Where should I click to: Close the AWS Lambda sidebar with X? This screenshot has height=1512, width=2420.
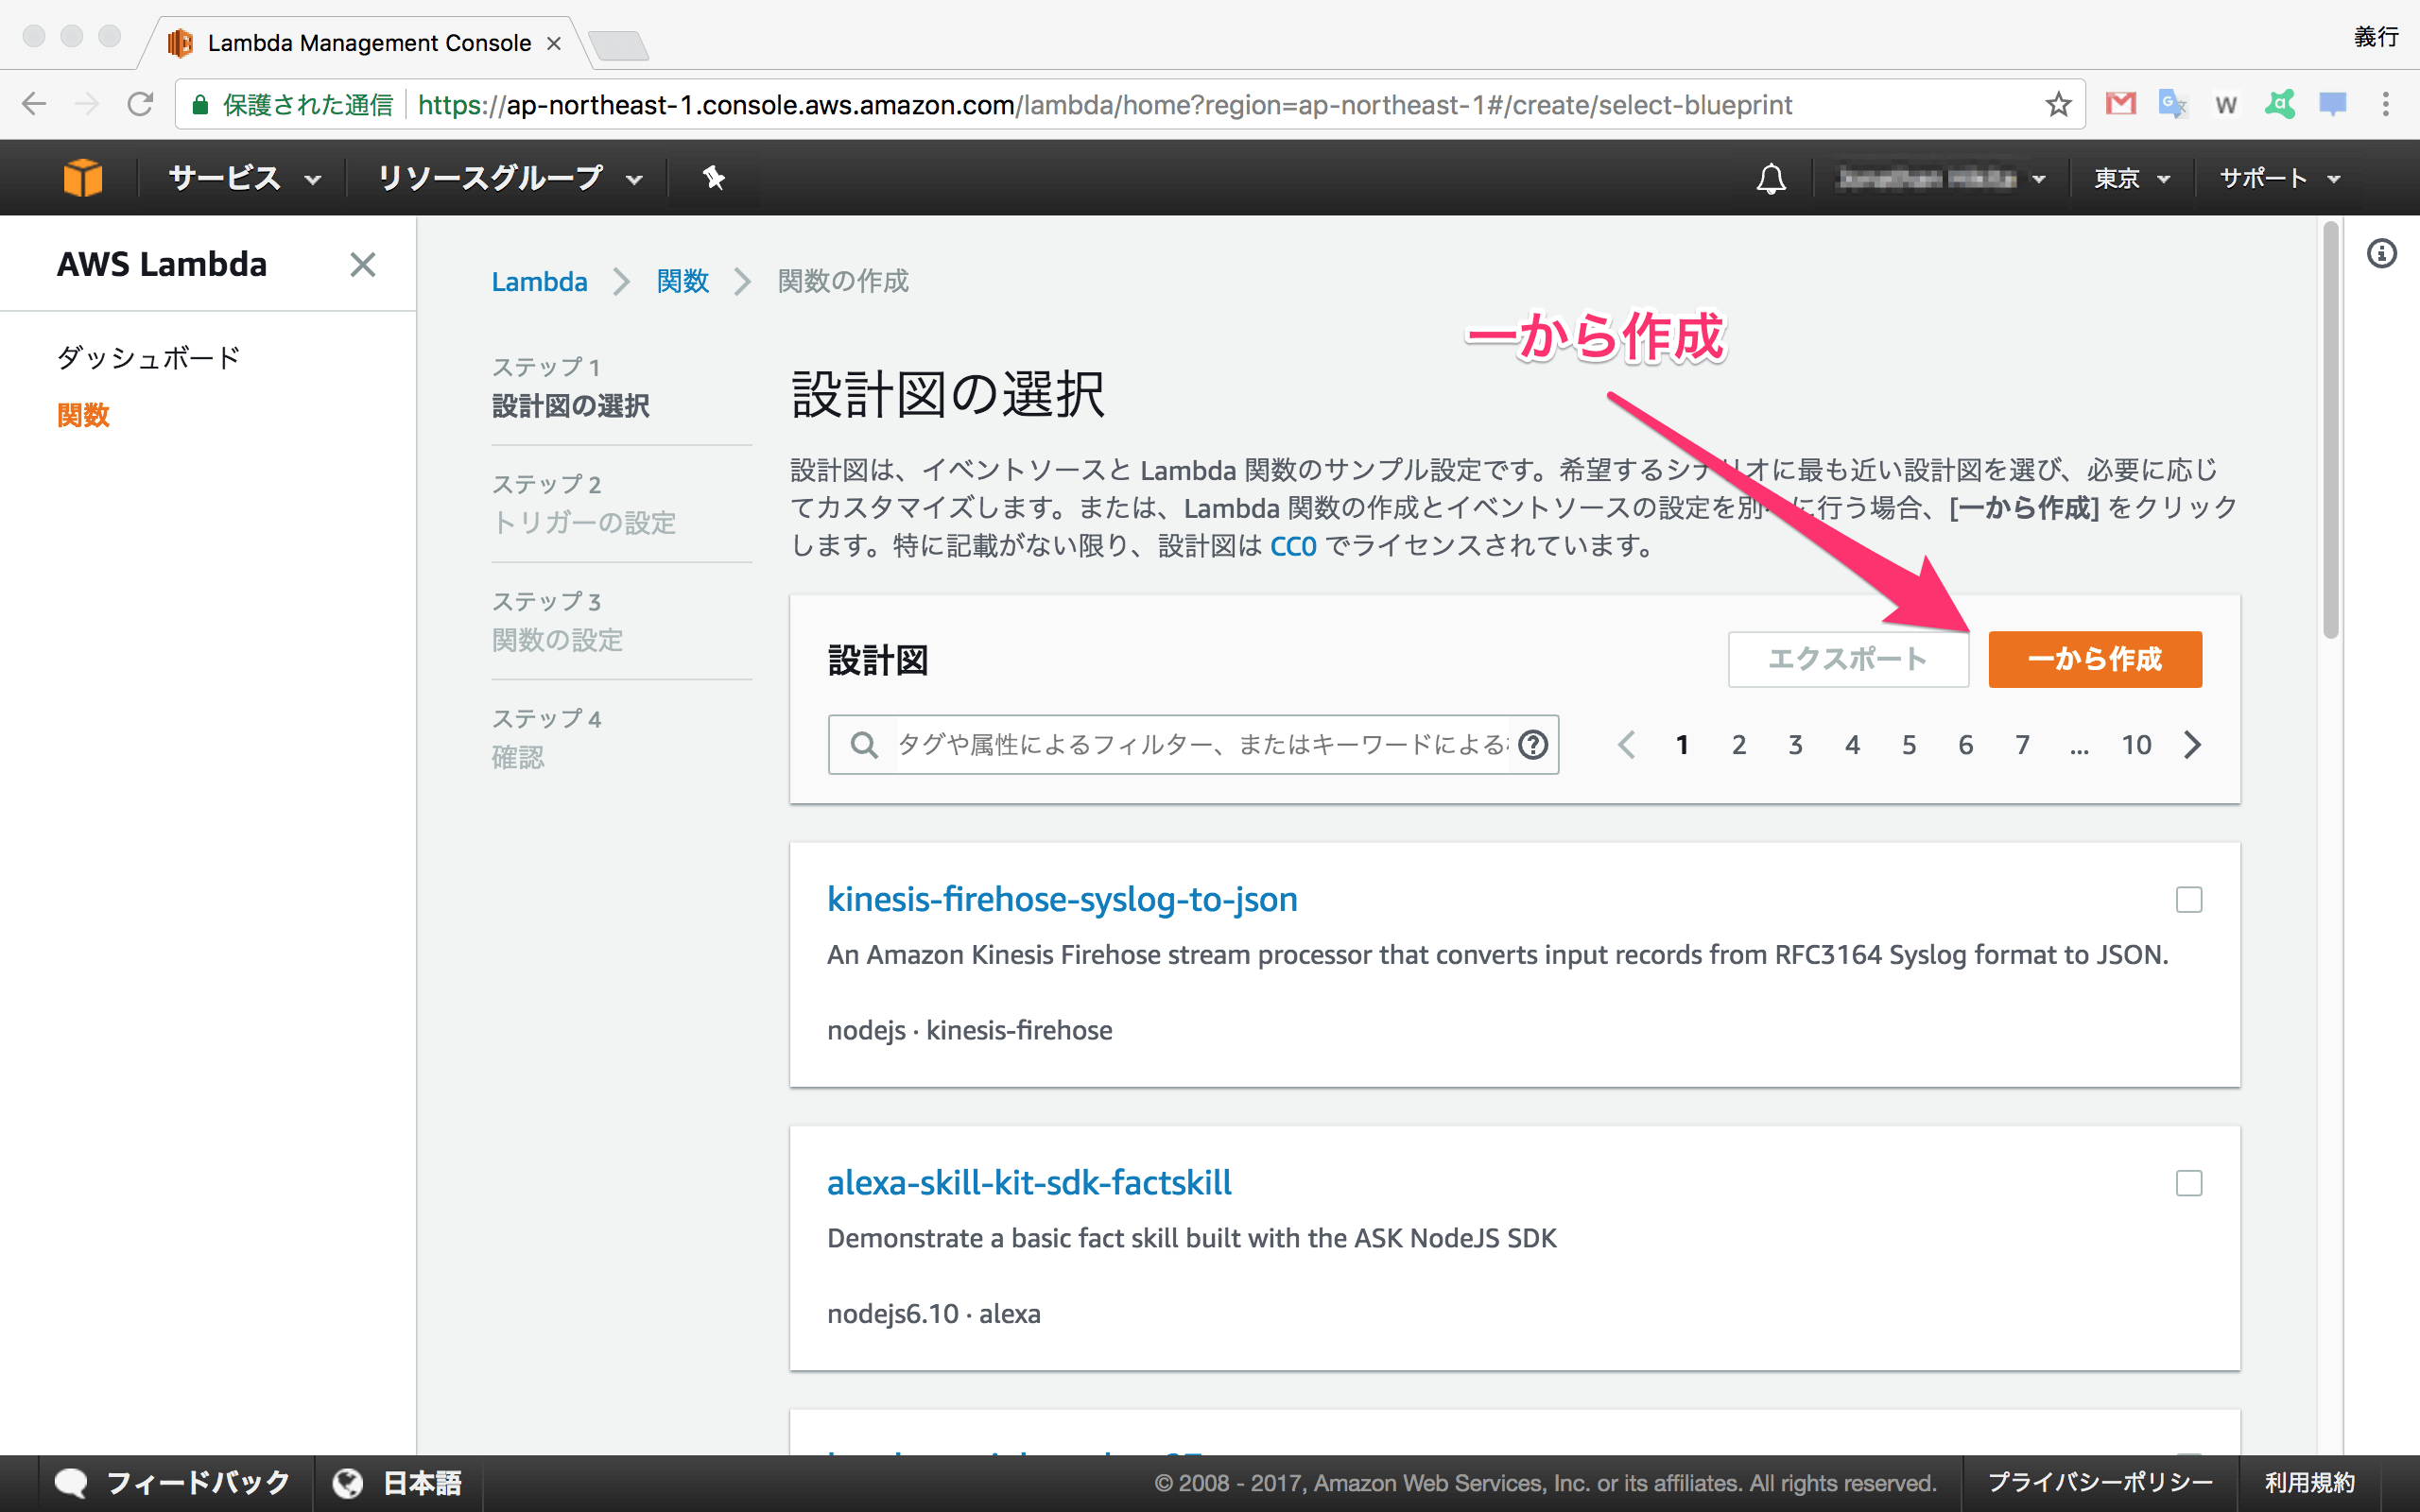363,264
